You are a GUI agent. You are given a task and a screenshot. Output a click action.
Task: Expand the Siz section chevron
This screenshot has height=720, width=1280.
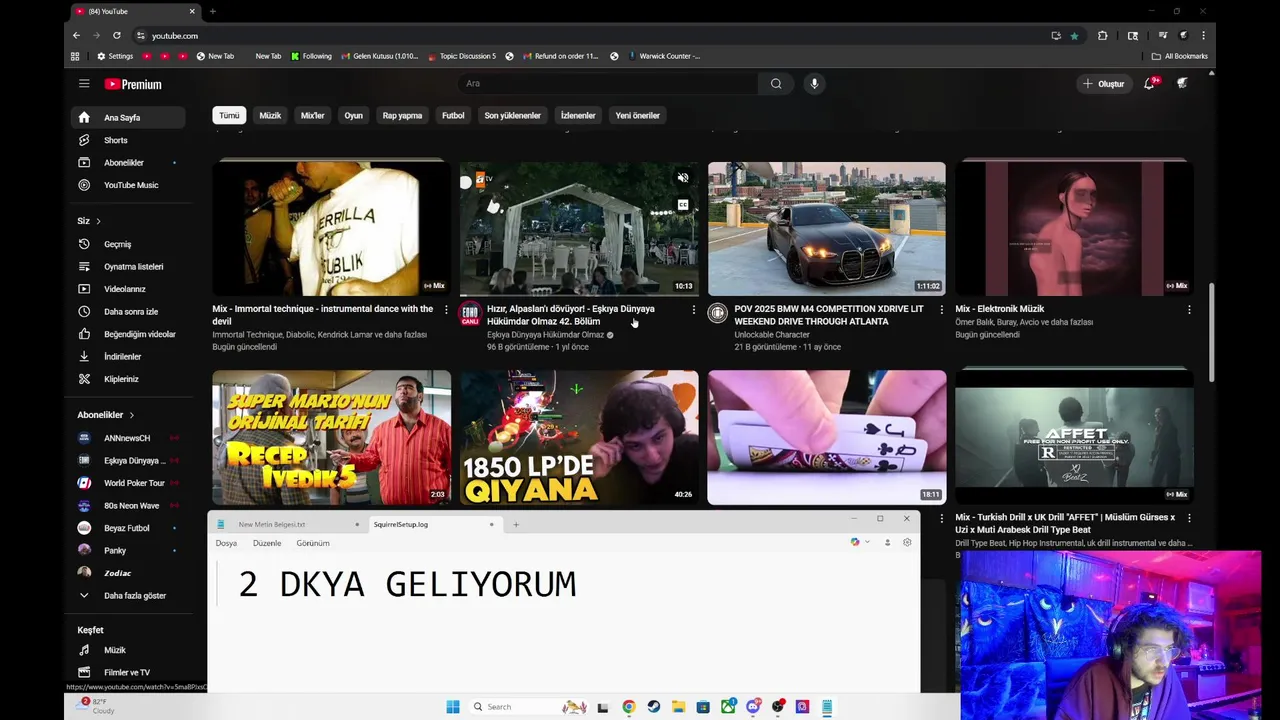98,221
